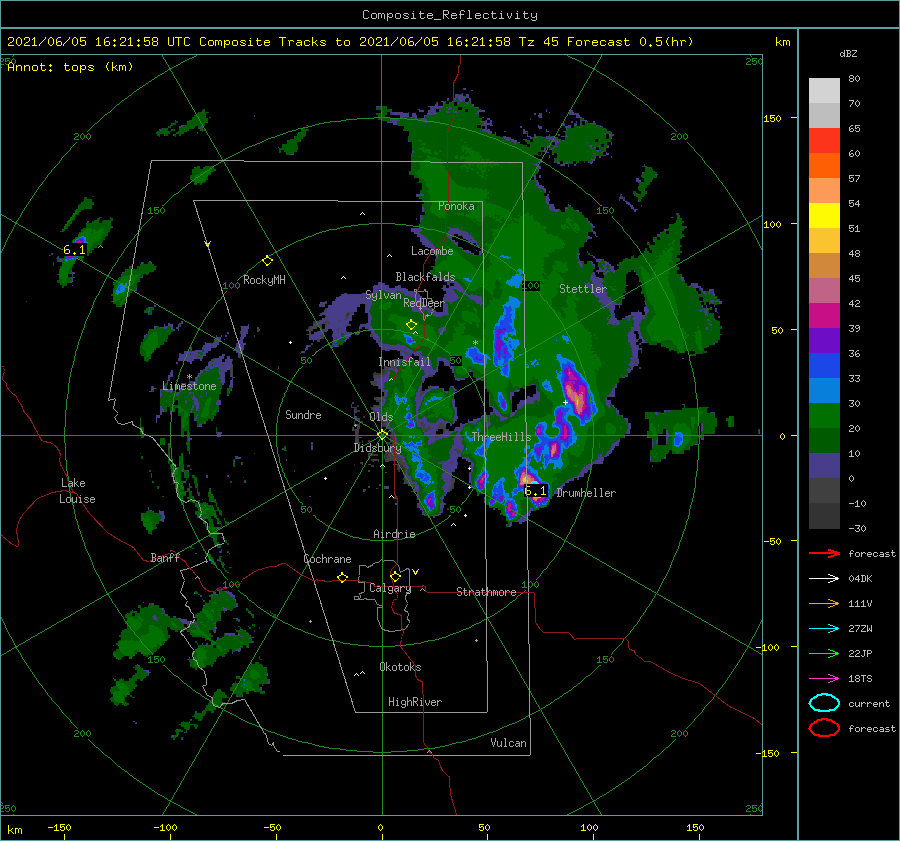This screenshot has height=841, width=900.
Task: Click the ThreeHills city label
Action: pyautogui.click(x=502, y=437)
